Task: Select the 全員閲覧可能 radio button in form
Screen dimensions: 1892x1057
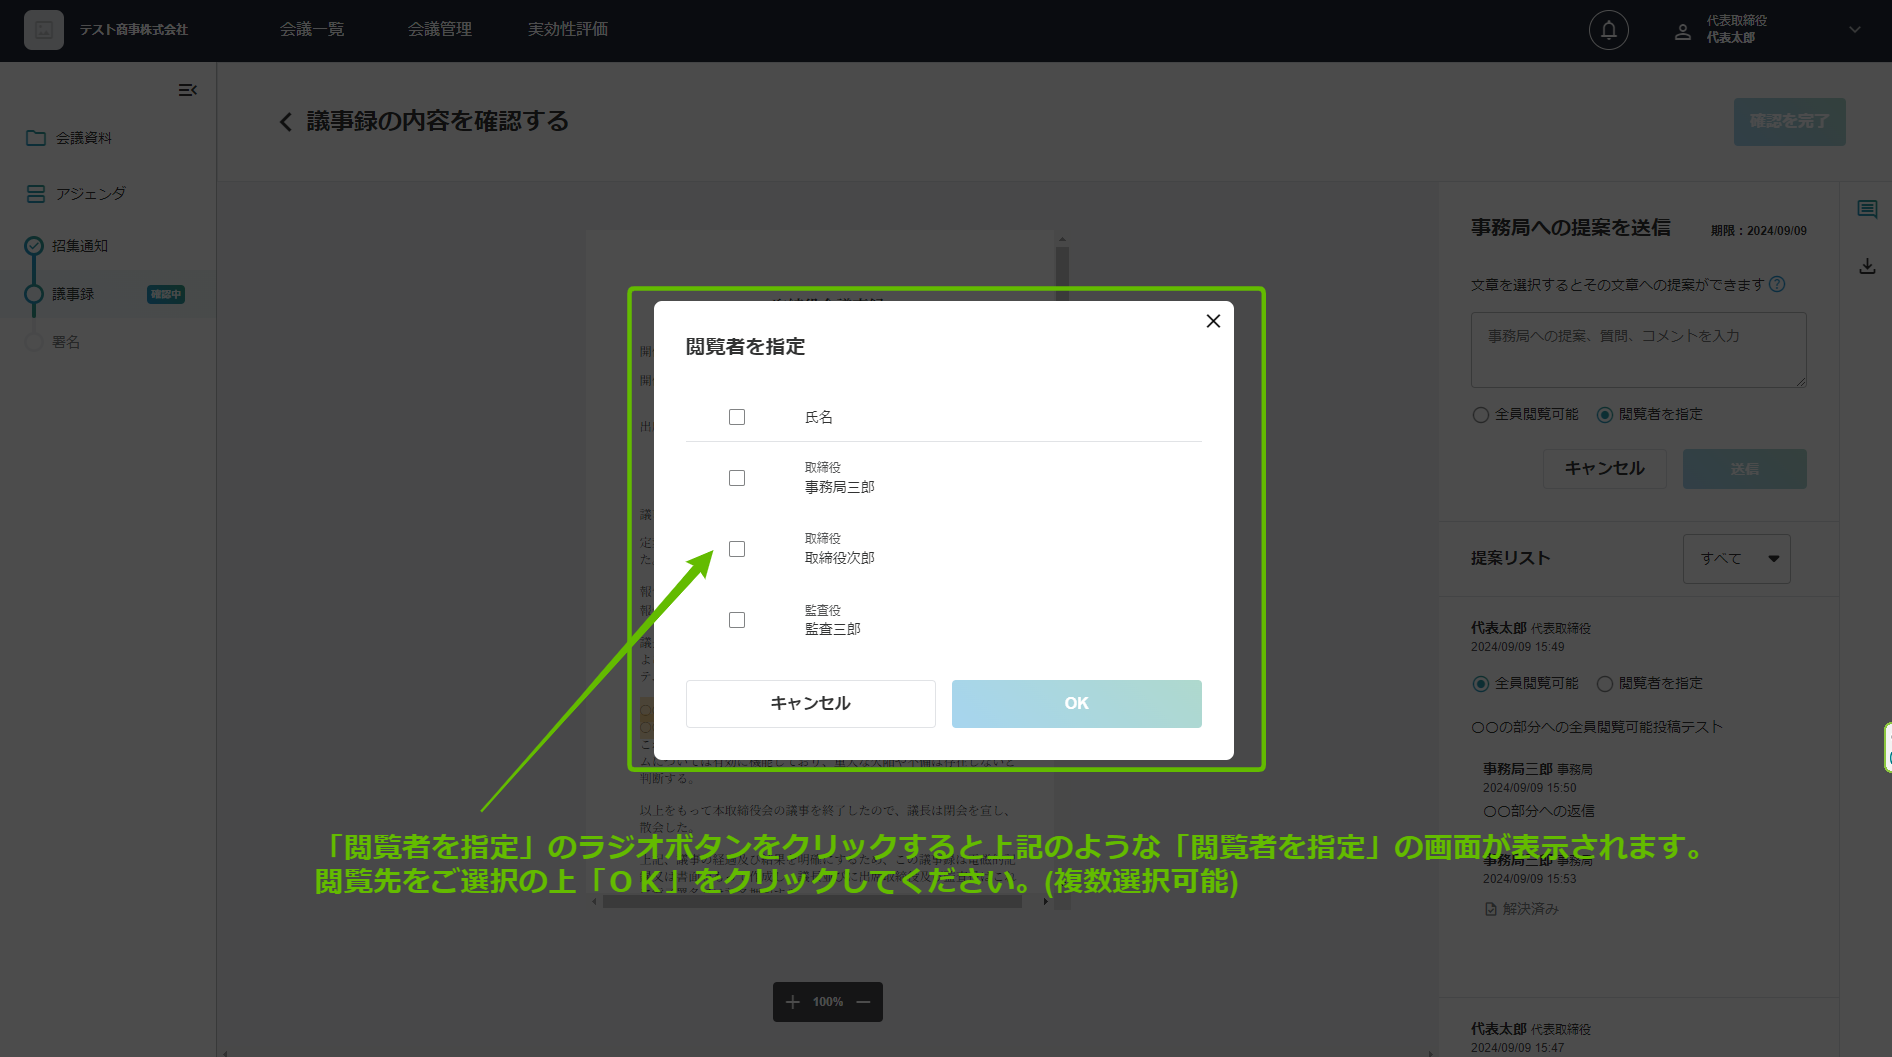Action: (x=1481, y=415)
